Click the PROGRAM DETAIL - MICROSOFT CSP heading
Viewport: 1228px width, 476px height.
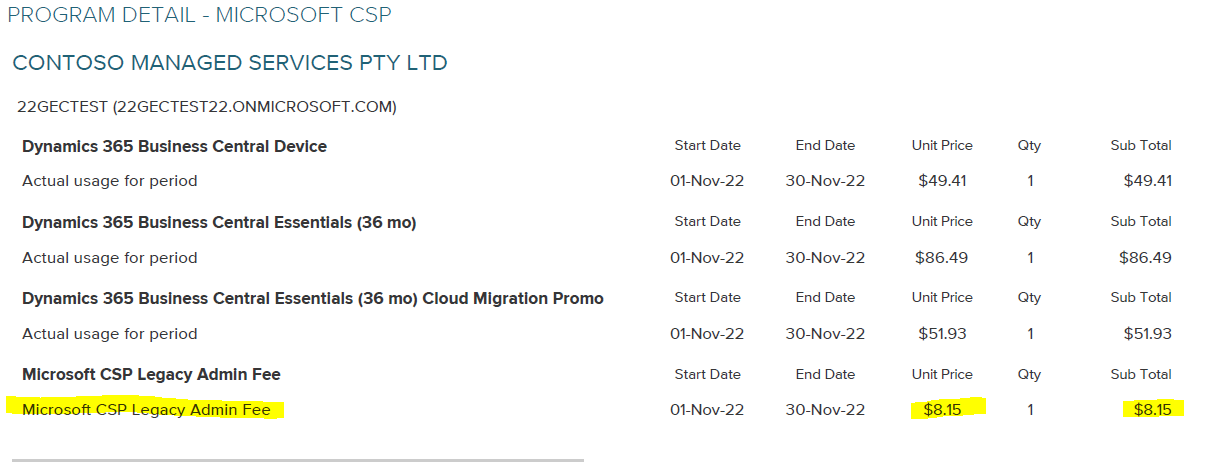tap(199, 15)
